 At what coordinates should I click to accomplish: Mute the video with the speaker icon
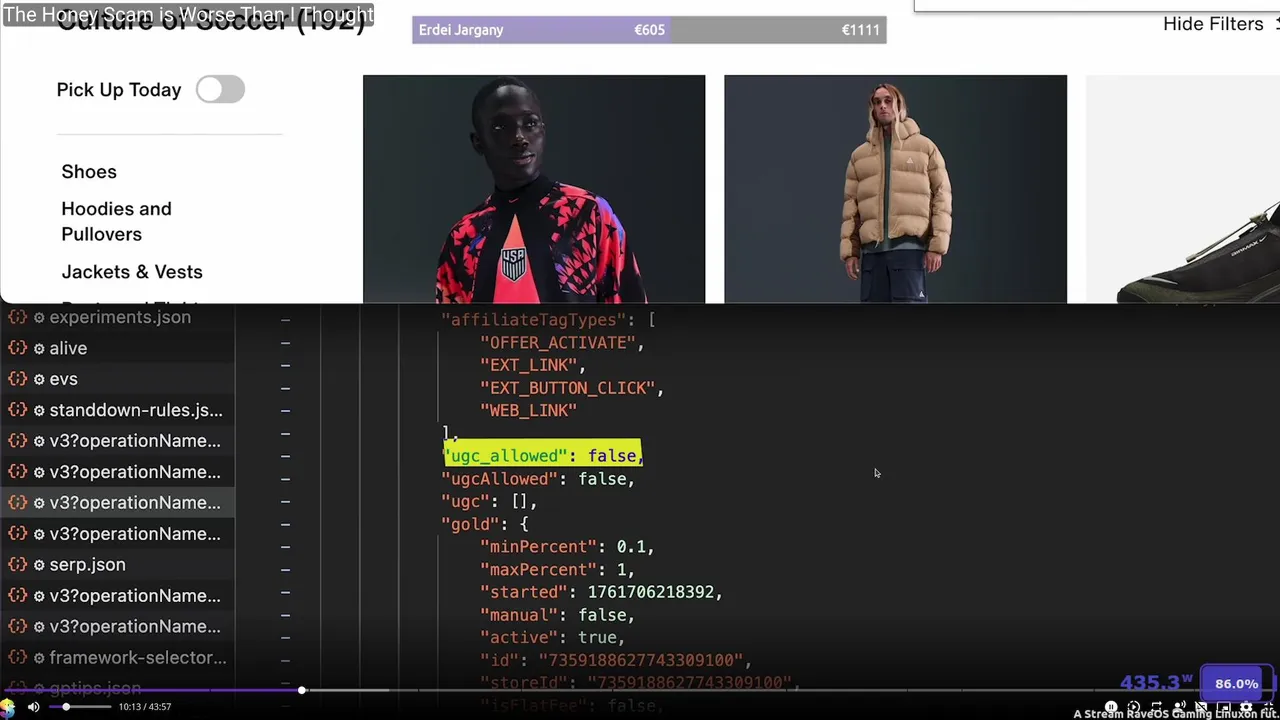point(33,707)
